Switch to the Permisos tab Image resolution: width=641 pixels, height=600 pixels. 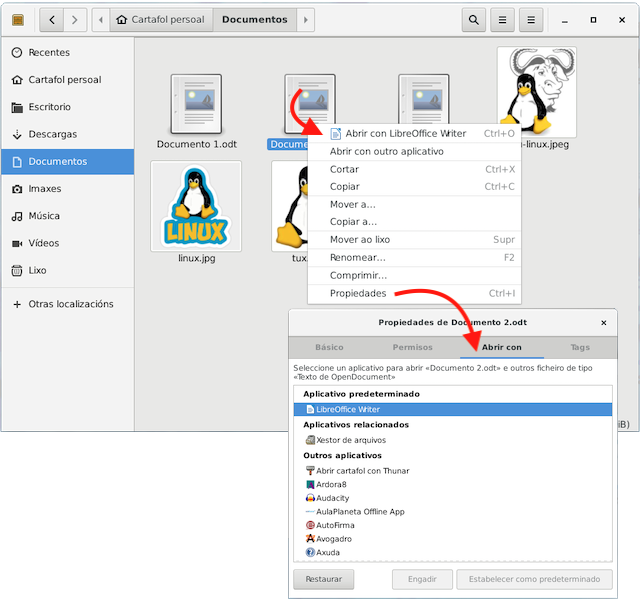click(413, 347)
